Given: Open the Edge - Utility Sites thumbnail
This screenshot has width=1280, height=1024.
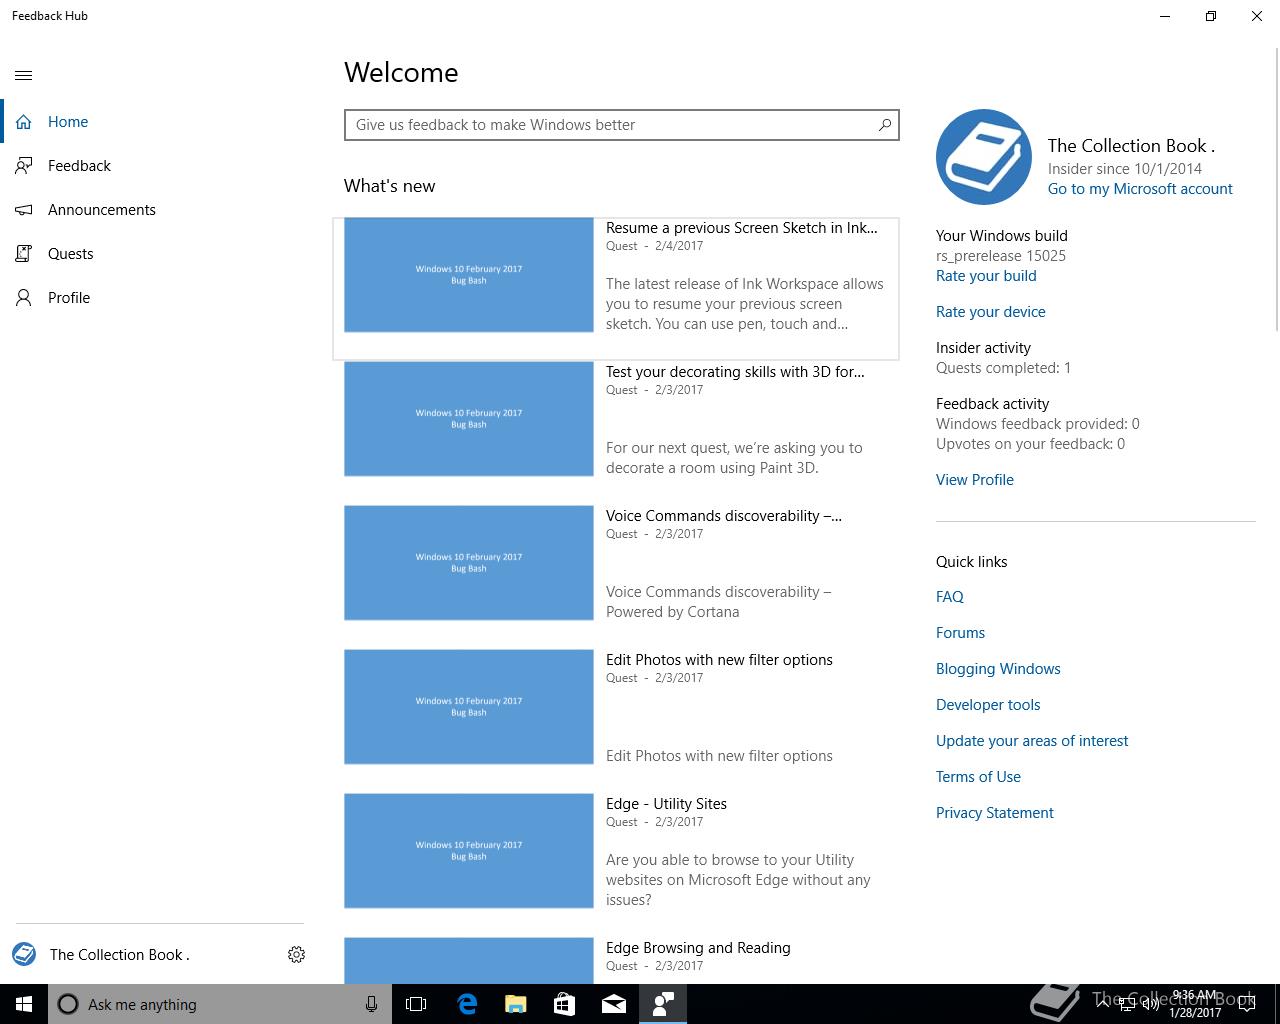Looking at the screenshot, I should (469, 851).
